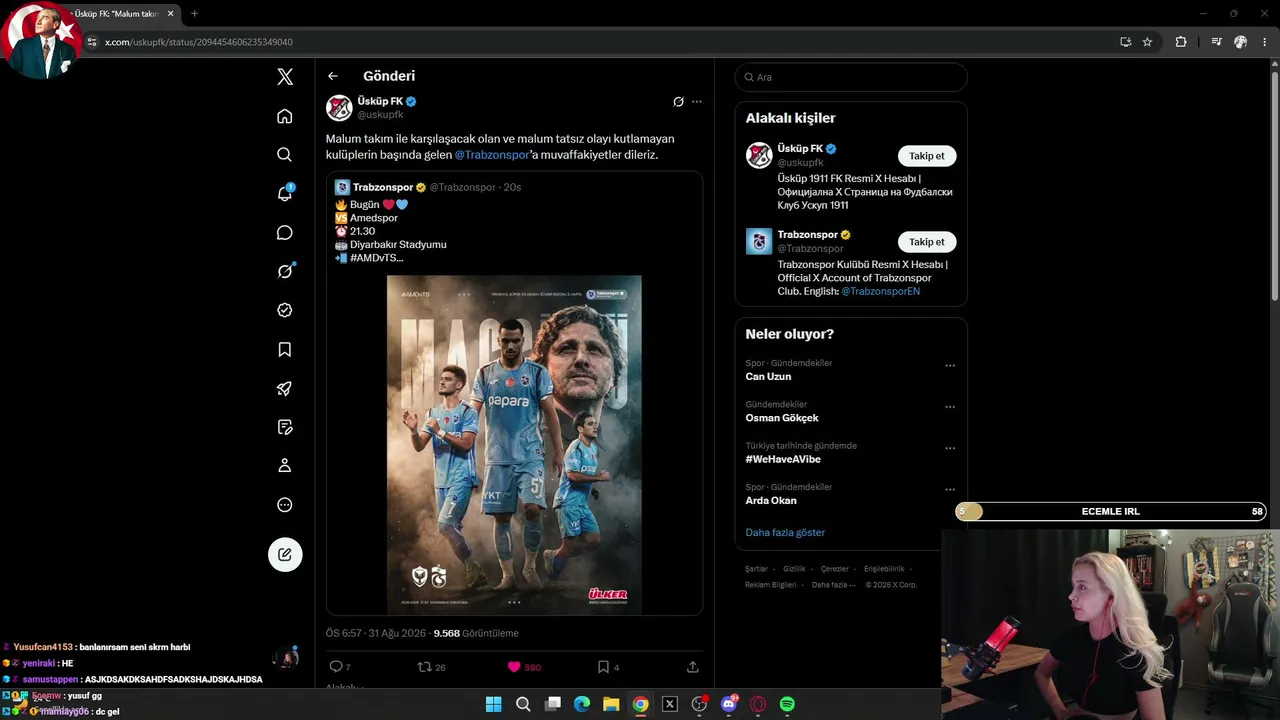This screenshot has width=1280, height=720.
Task: Open Bookmarks from the left sidebar
Action: pos(285,349)
